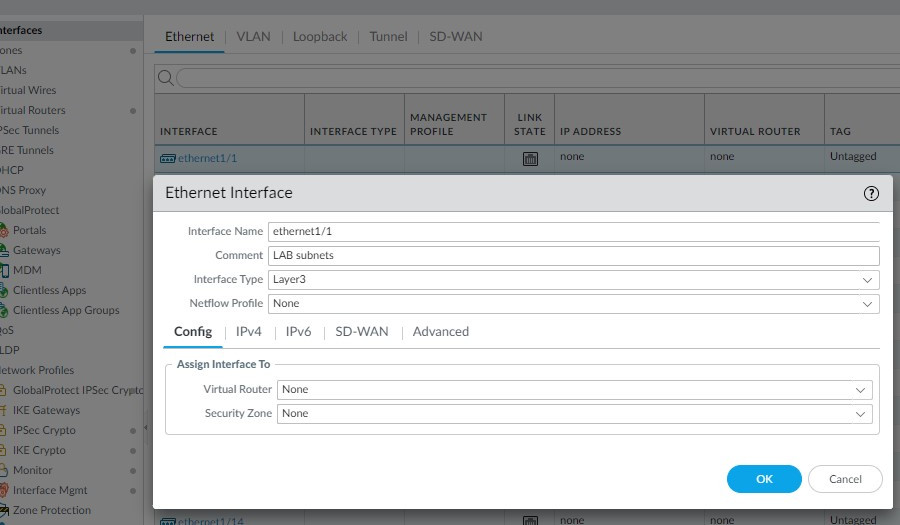The height and width of the screenshot is (525, 900).
Task: Click the INTERFACE TYPE column header
Action: 354,119
